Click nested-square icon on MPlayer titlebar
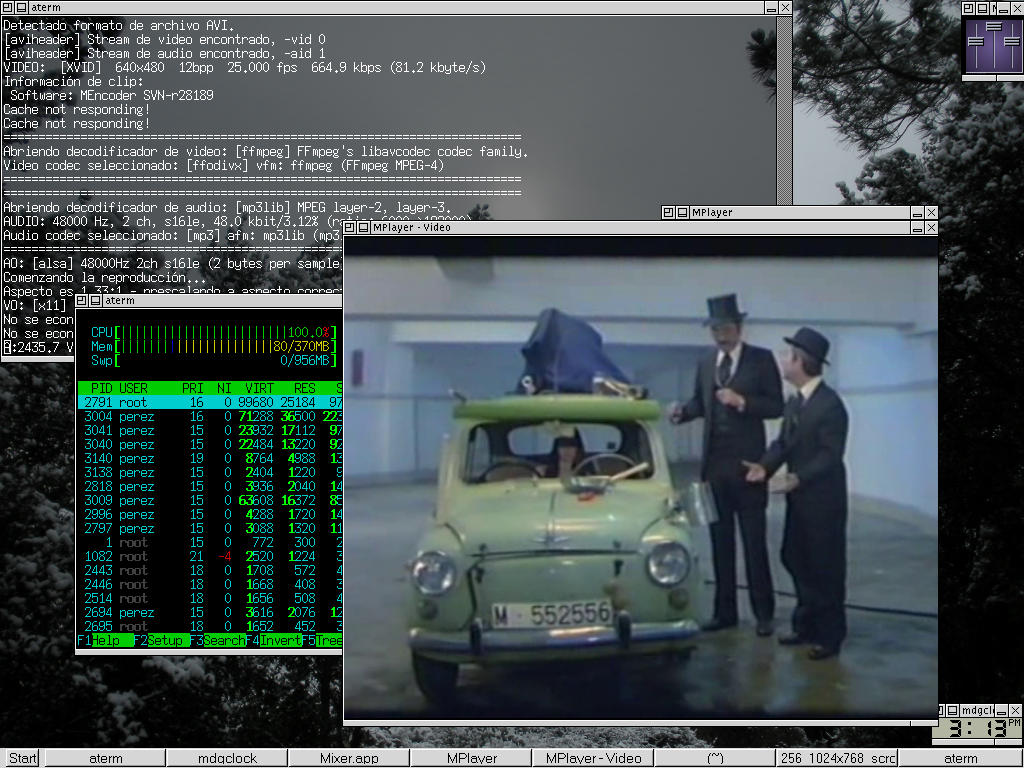The width and height of the screenshot is (1024, 768). (668, 212)
